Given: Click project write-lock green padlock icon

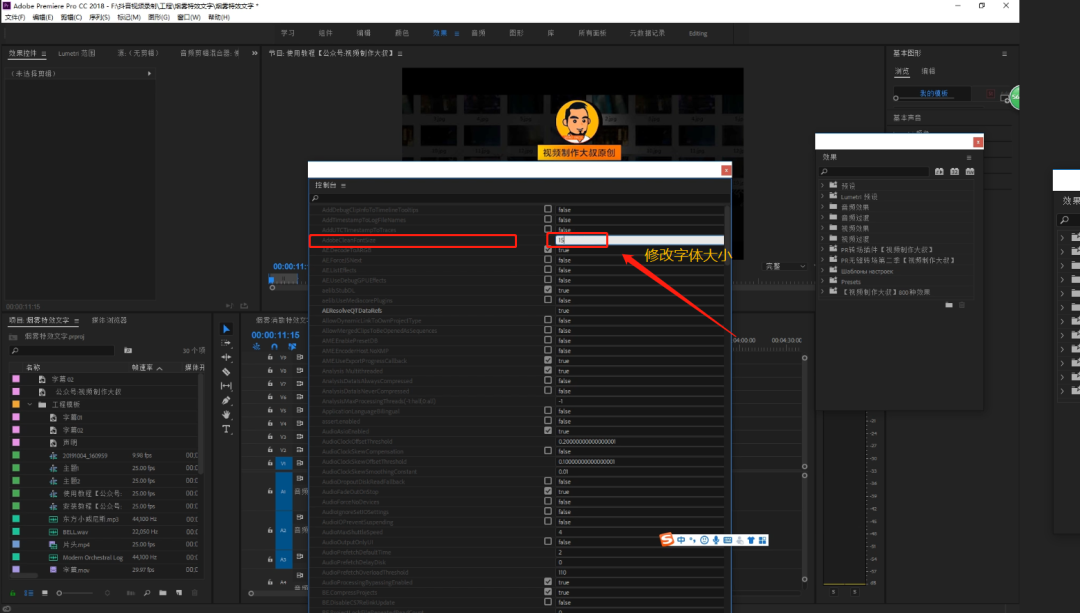Looking at the screenshot, I should click(12, 593).
